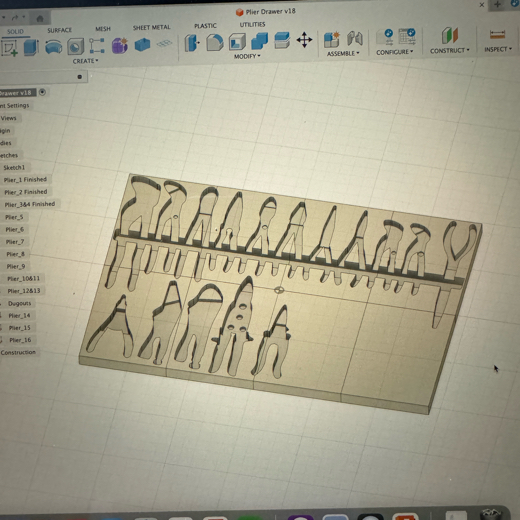Click the blue folded-box icon in Create
This screenshot has width=520, height=520.
[142, 44]
